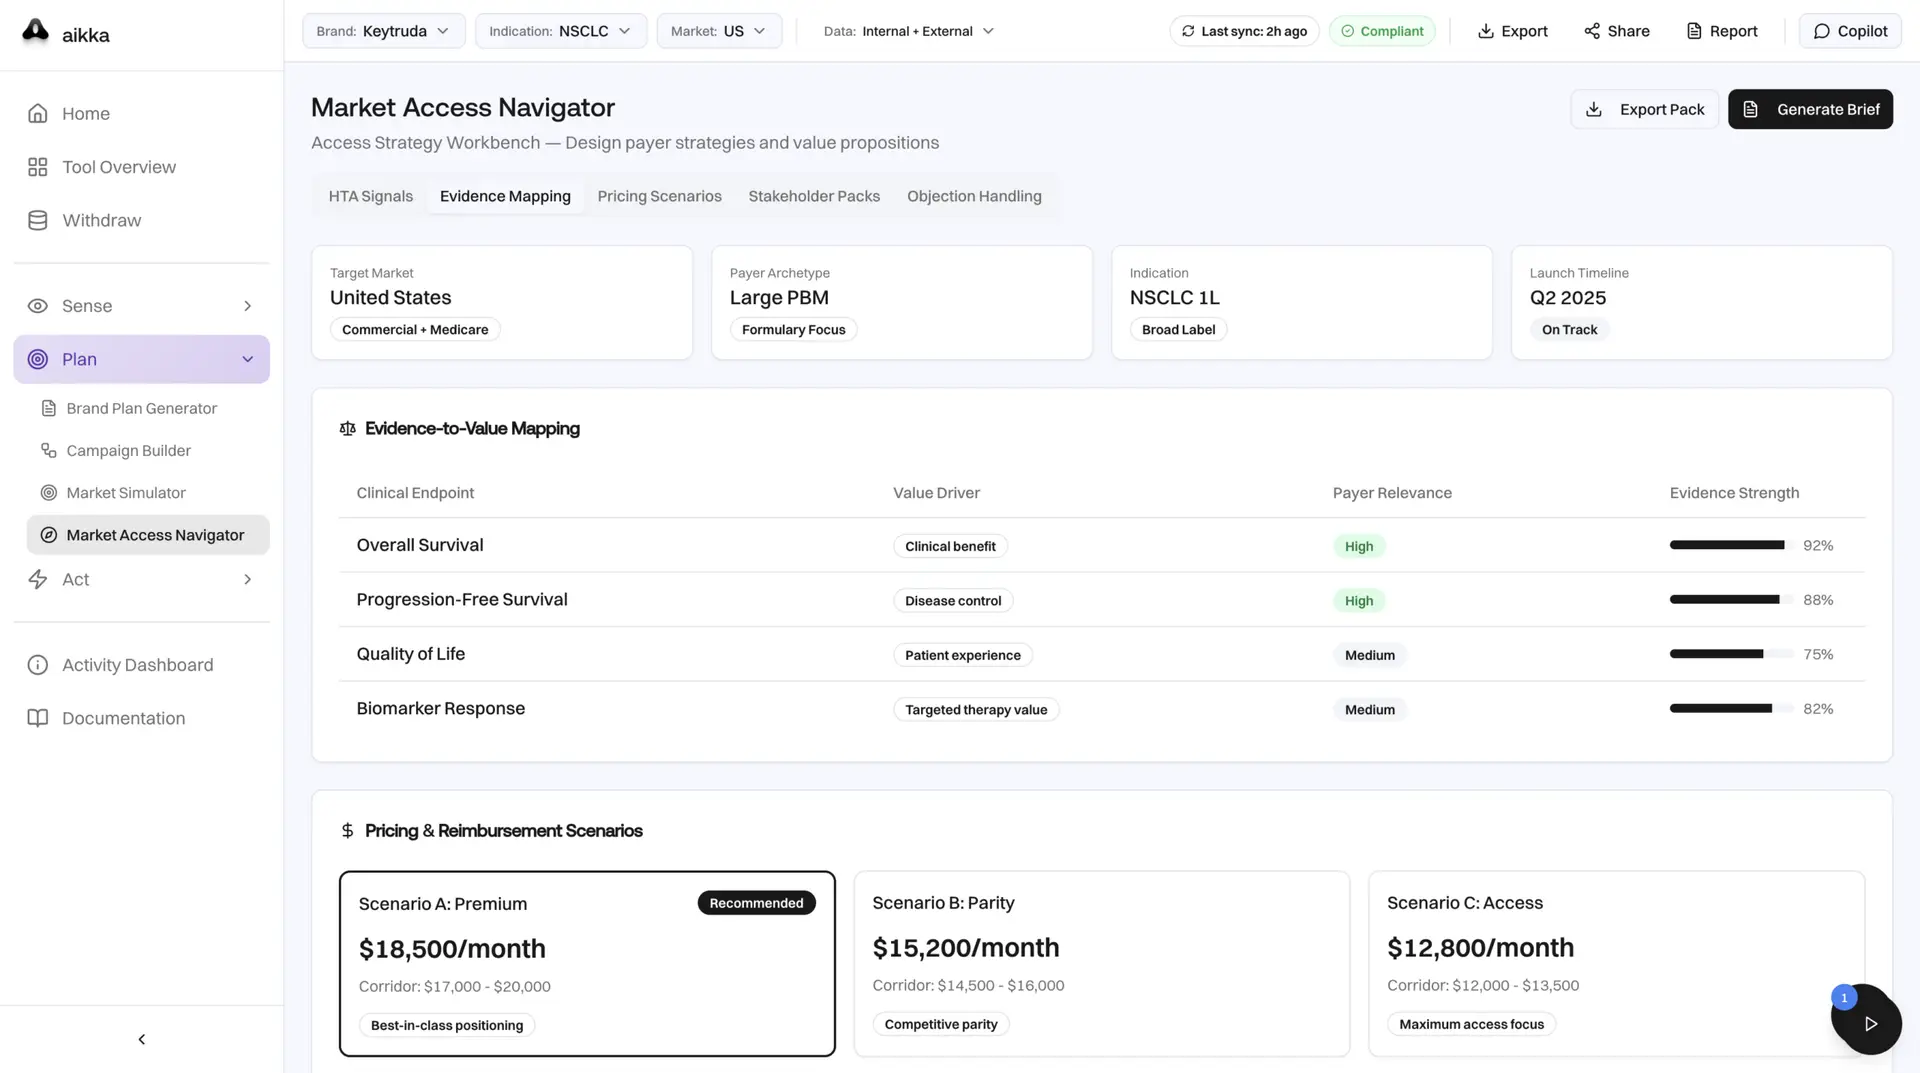The height and width of the screenshot is (1073, 1920).
Task: Open the Copilot chat panel
Action: pos(1850,31)
